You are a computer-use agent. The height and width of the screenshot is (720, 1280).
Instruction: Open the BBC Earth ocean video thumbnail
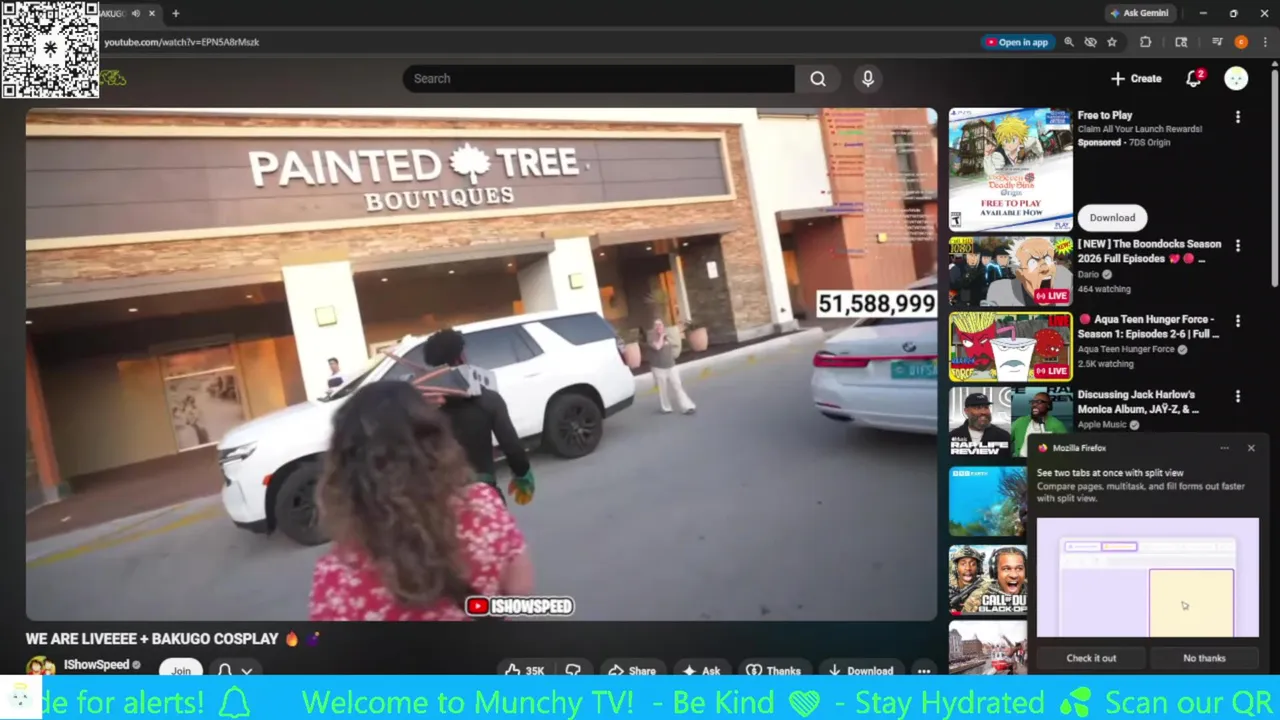click(x=988, y=501)
